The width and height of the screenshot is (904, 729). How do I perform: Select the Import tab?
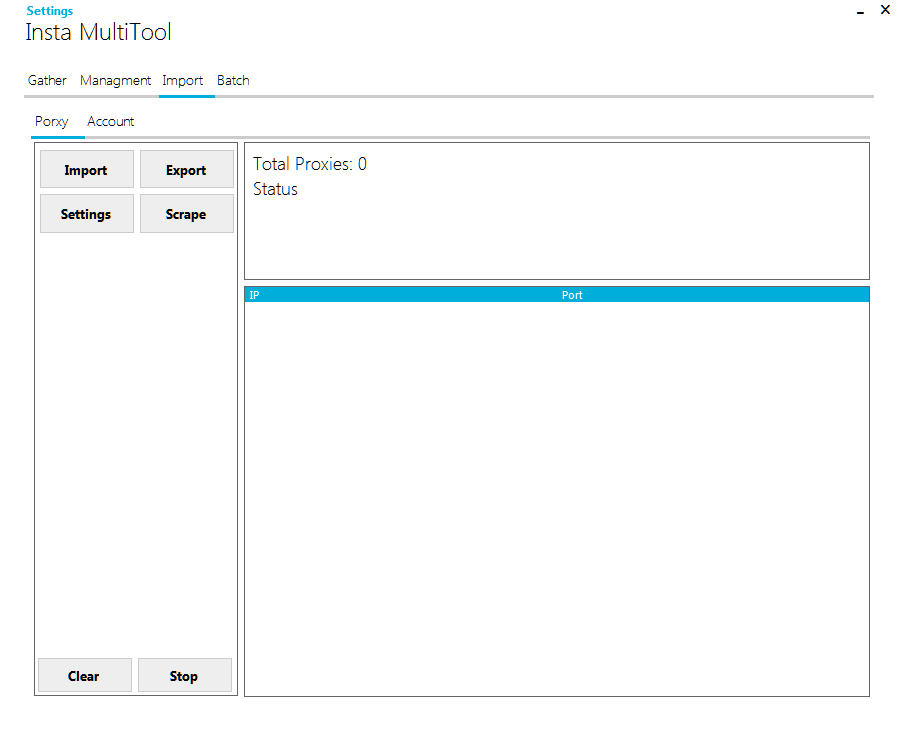183,80
